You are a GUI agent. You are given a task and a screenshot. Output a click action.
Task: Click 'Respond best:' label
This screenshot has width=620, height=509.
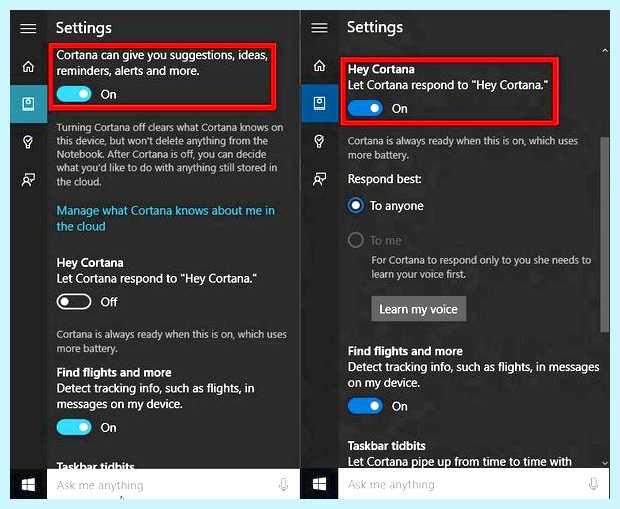pyautogui.click(x=385, y=179)
